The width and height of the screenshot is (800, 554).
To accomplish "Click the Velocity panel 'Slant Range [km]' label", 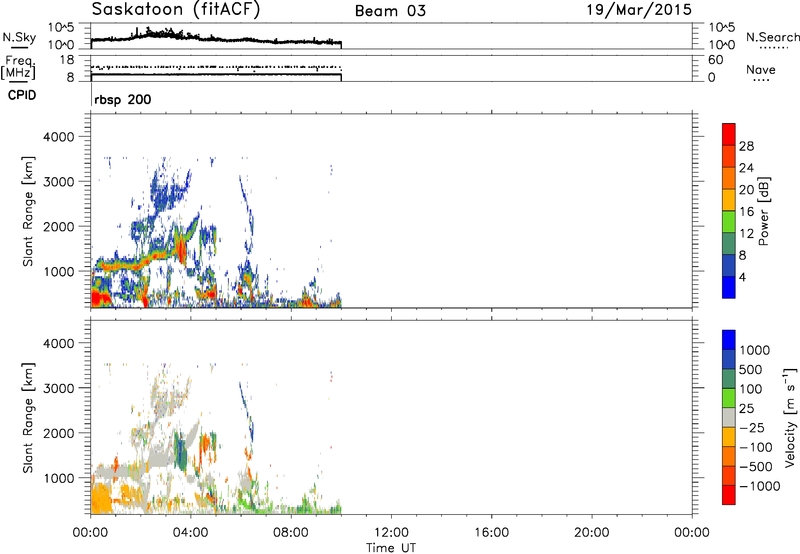I will (x=28, y=417).
